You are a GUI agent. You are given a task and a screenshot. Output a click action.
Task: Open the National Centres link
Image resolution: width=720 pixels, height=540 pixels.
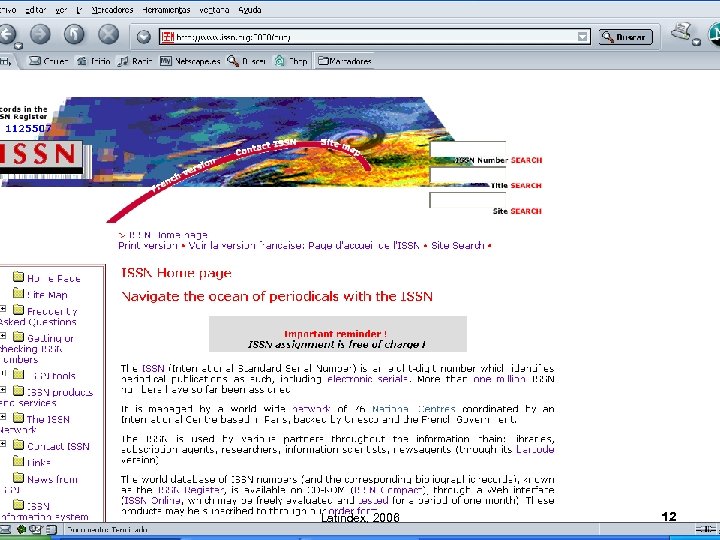(x=413, y=409)
